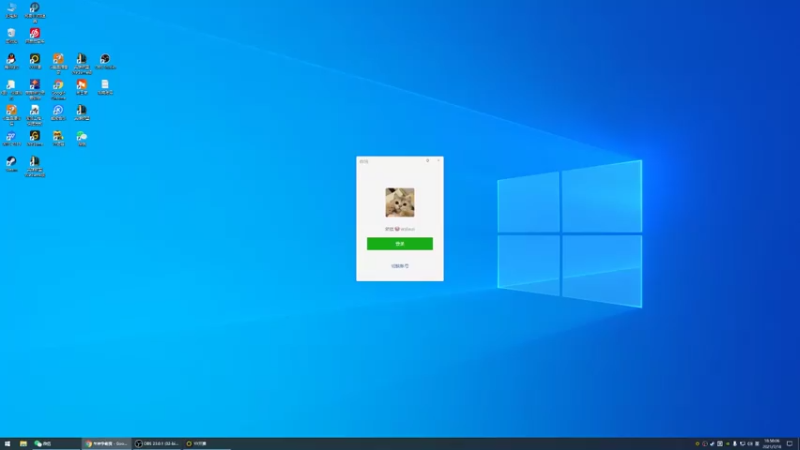Open the taskbar clock and date
This screenshot has height=450, width=800.
coord(771,444)
